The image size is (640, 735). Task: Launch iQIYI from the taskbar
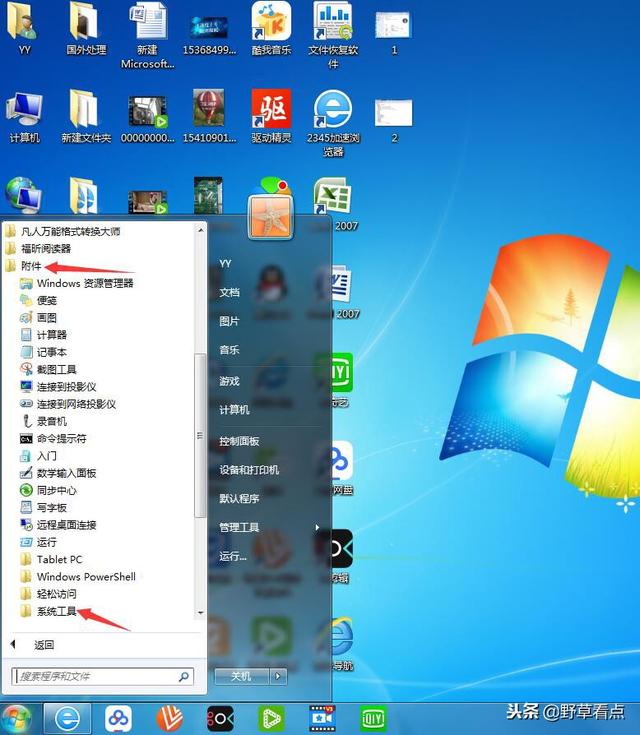coord(373,719)
